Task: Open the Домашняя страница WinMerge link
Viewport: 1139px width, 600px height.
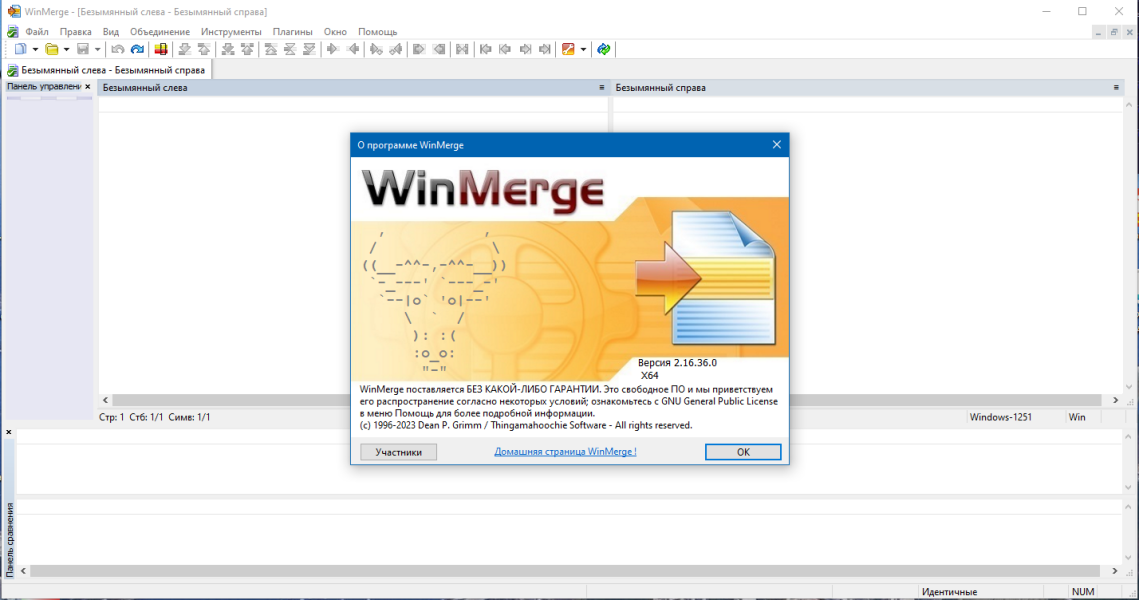Action: (x=565, y=452)
